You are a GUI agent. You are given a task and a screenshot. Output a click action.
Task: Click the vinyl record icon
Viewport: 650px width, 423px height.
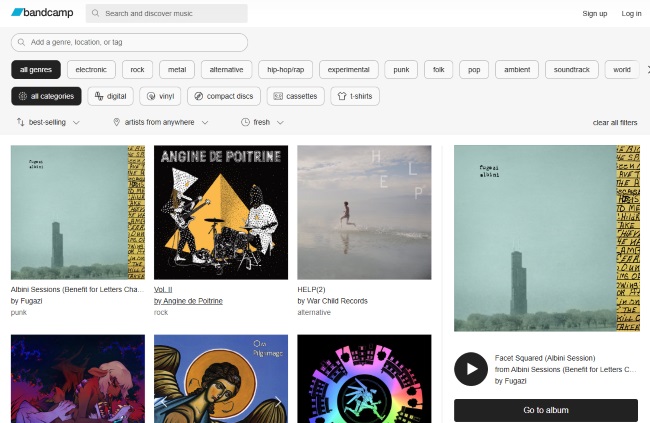tap(151, 96)
